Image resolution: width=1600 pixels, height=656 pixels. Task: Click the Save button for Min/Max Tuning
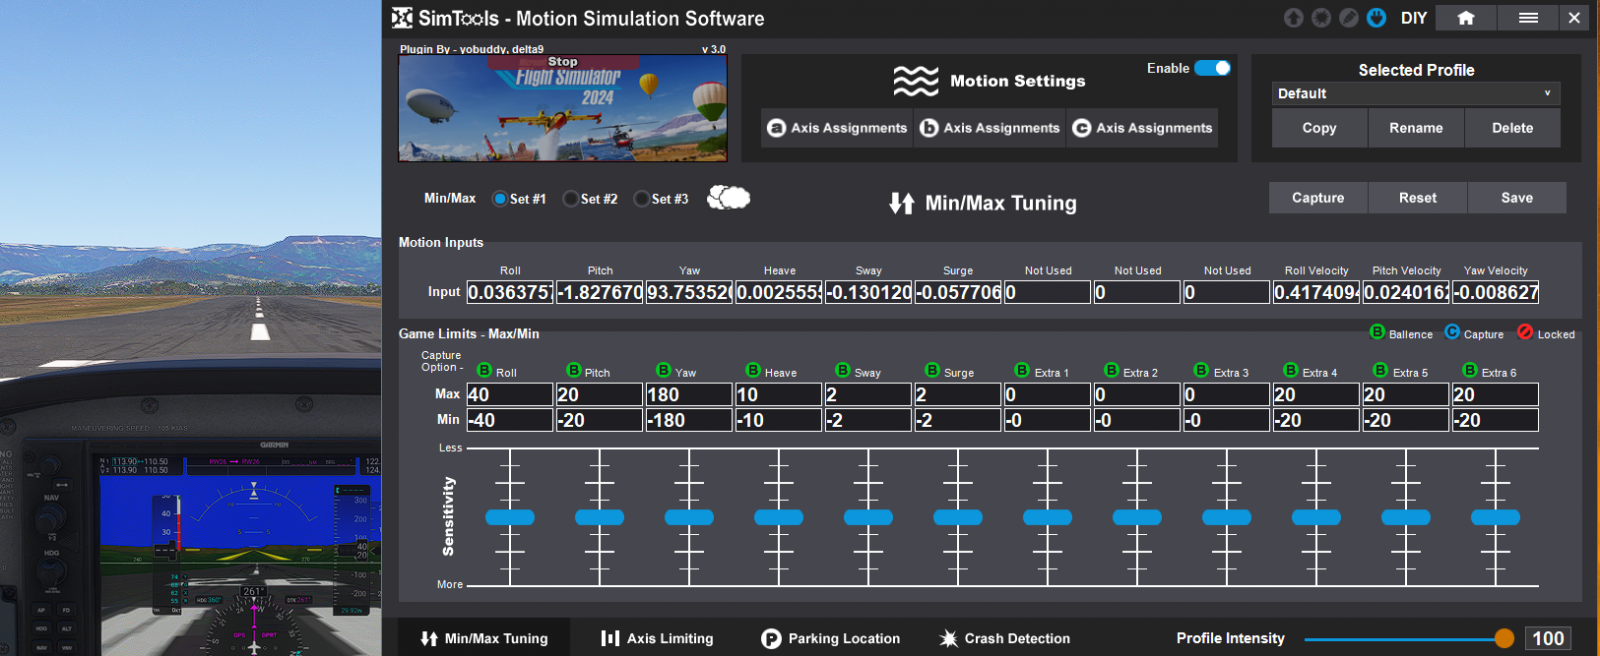(x=1516, y=198)
